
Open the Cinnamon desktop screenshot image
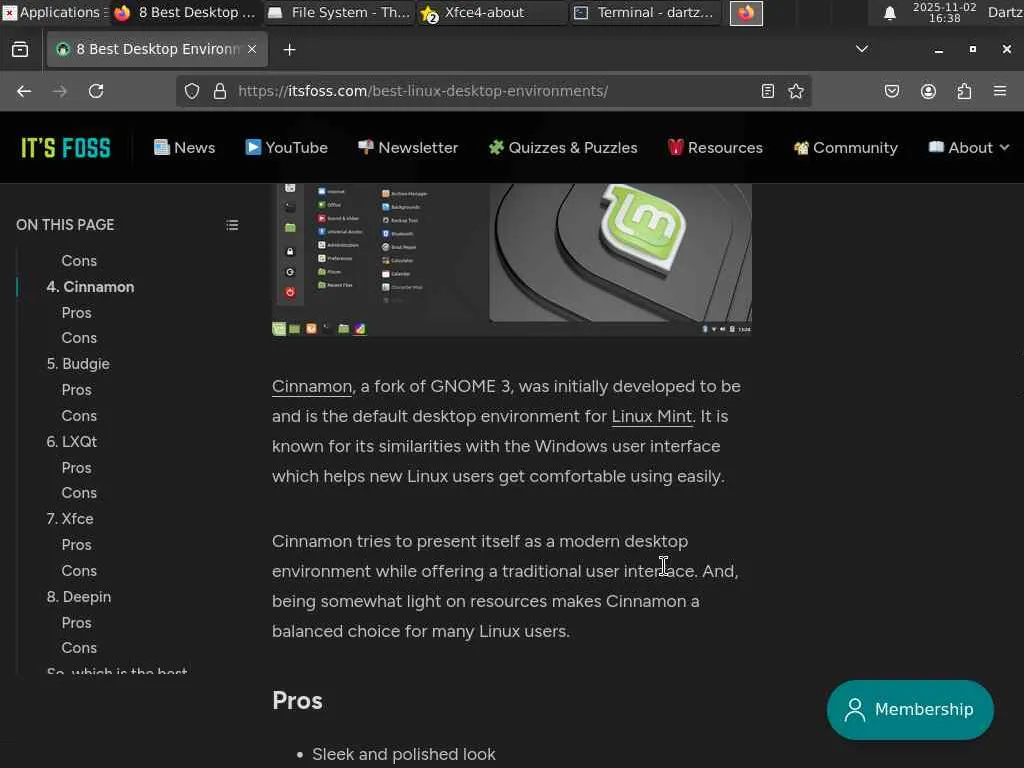511,260
